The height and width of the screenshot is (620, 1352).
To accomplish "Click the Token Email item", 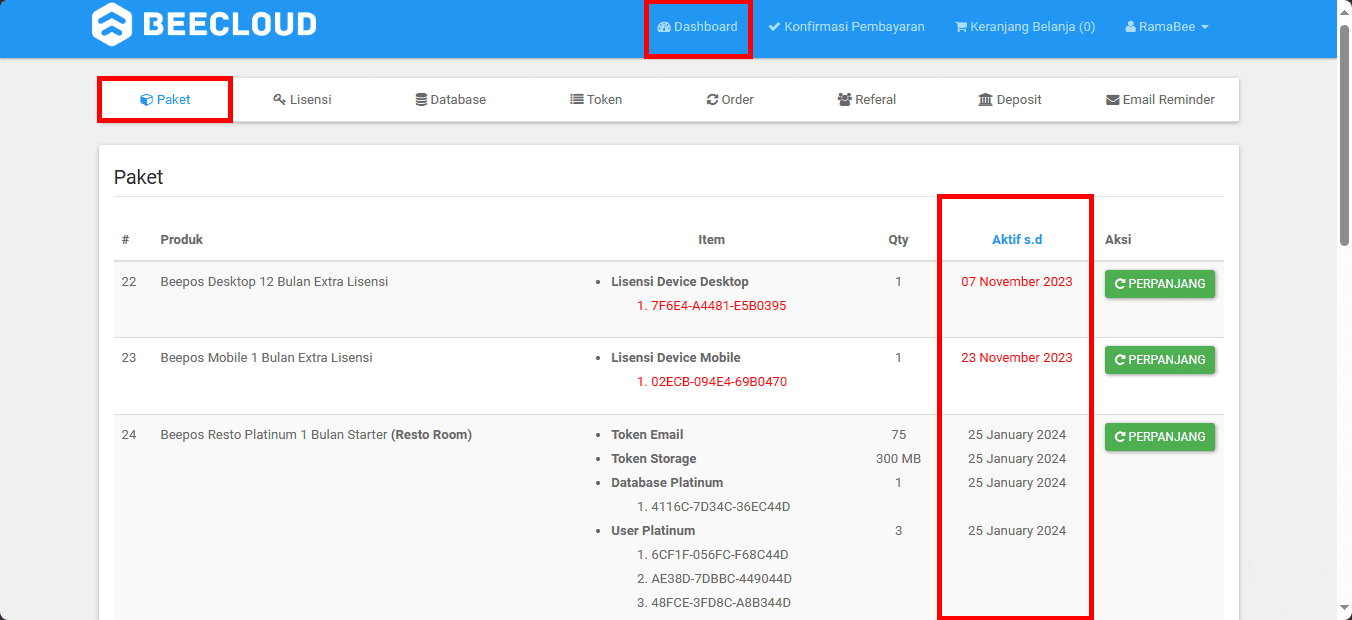I will click(x=647, y=435).
